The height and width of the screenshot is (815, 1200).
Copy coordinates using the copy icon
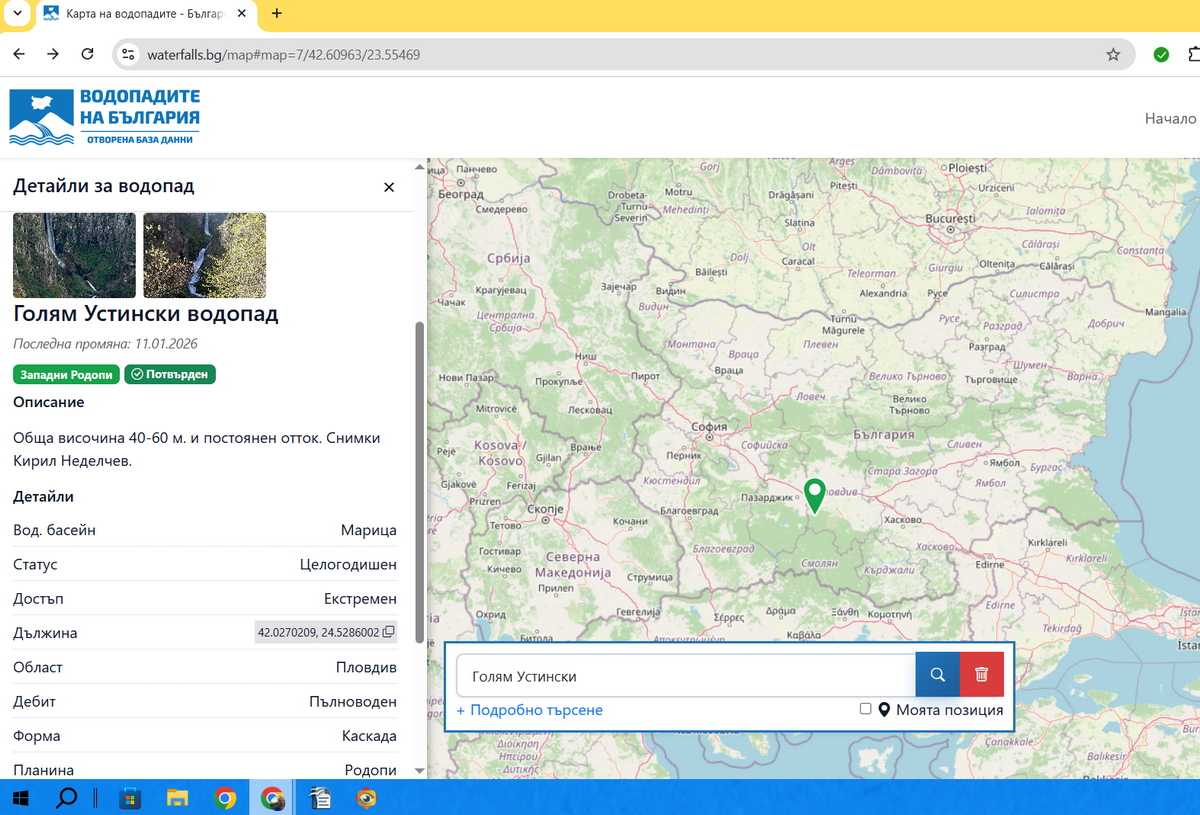click(x=389, y=633)
